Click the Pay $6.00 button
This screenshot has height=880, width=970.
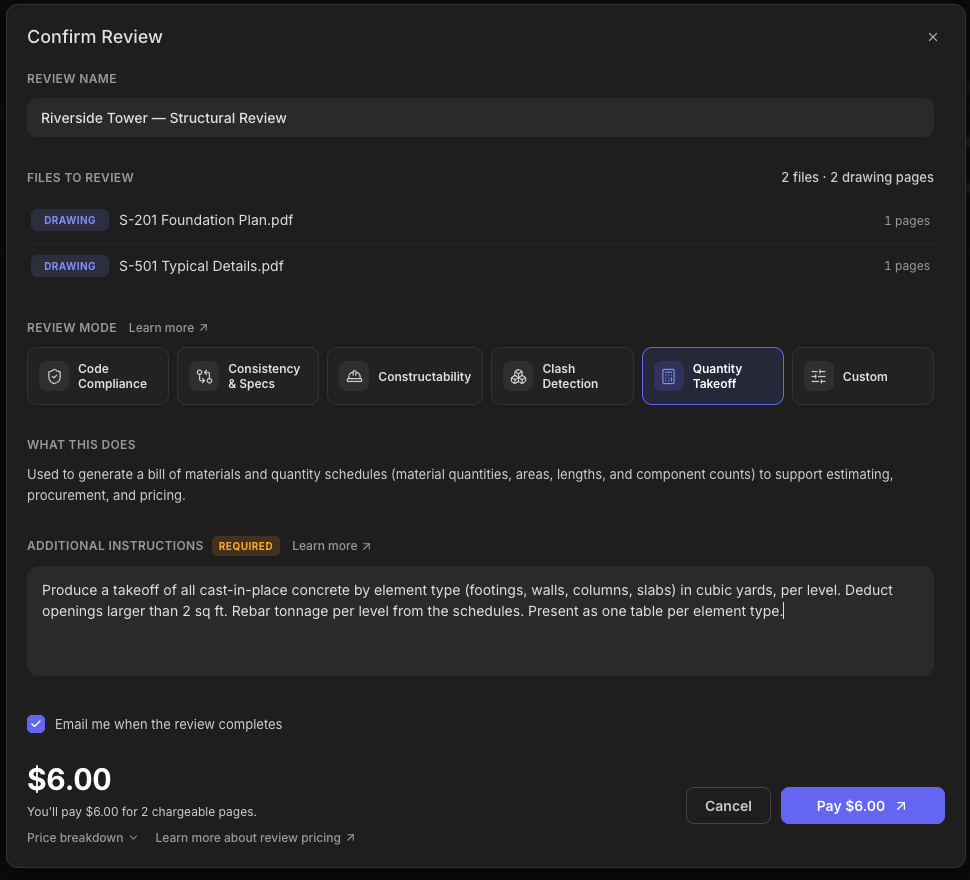tap(862, 806)
